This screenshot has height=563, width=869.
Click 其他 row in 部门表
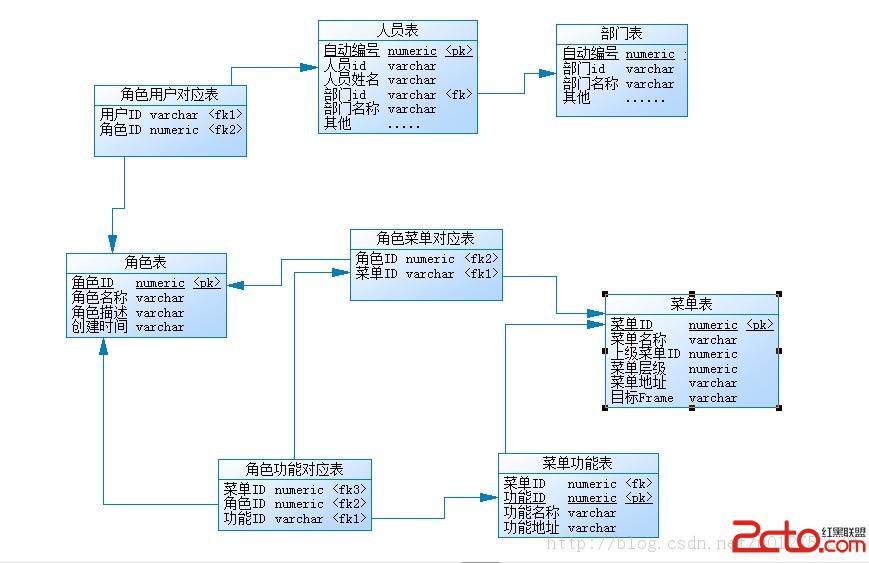614,99
